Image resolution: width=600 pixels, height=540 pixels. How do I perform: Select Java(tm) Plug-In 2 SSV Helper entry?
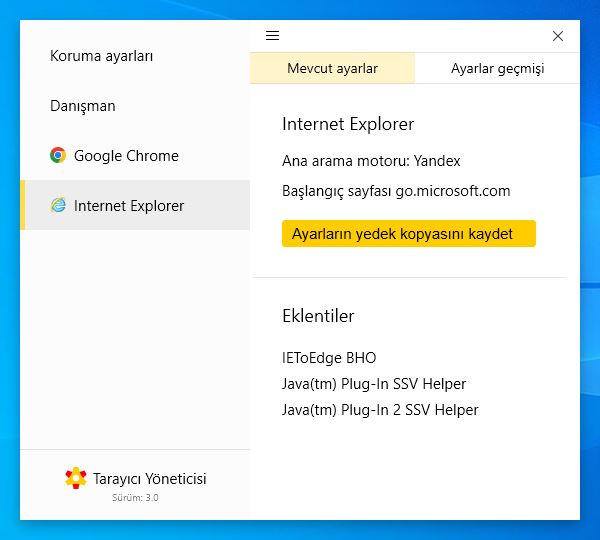(380, 410)
